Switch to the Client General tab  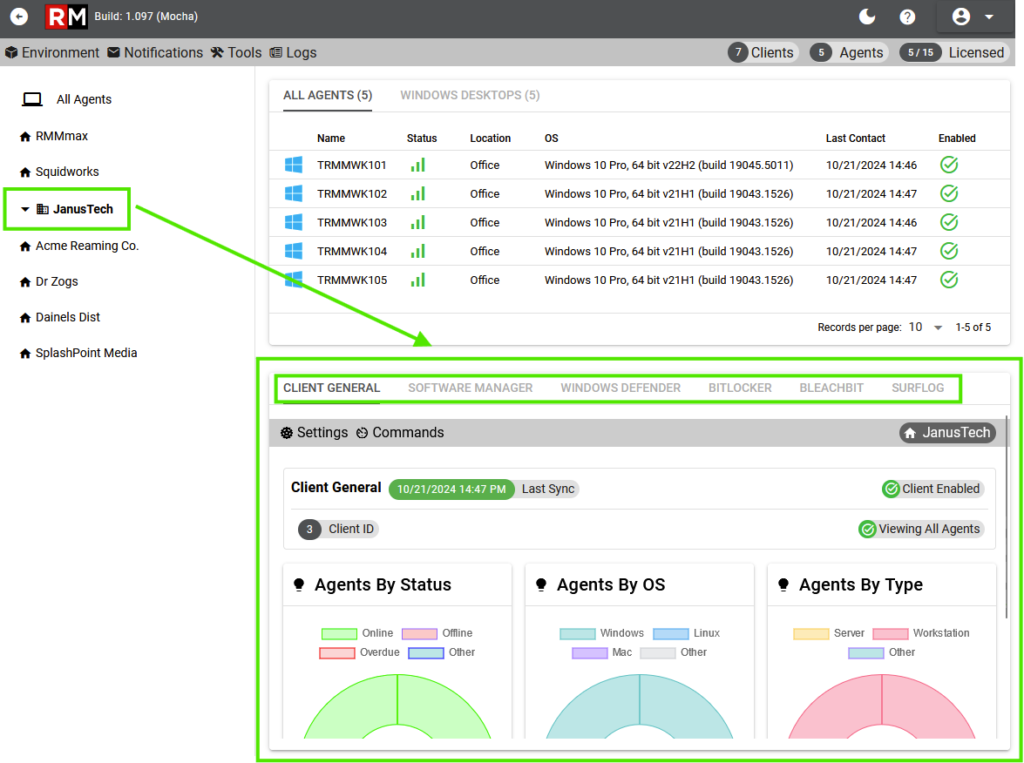[331, 388]
